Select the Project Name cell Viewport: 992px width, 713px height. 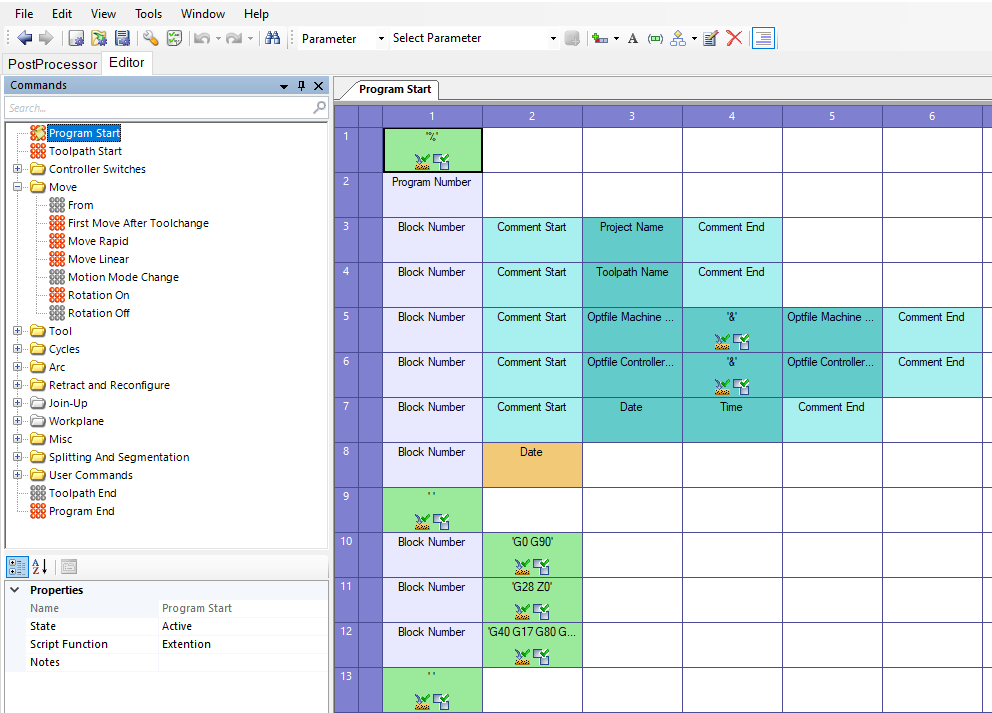[632, 240]
